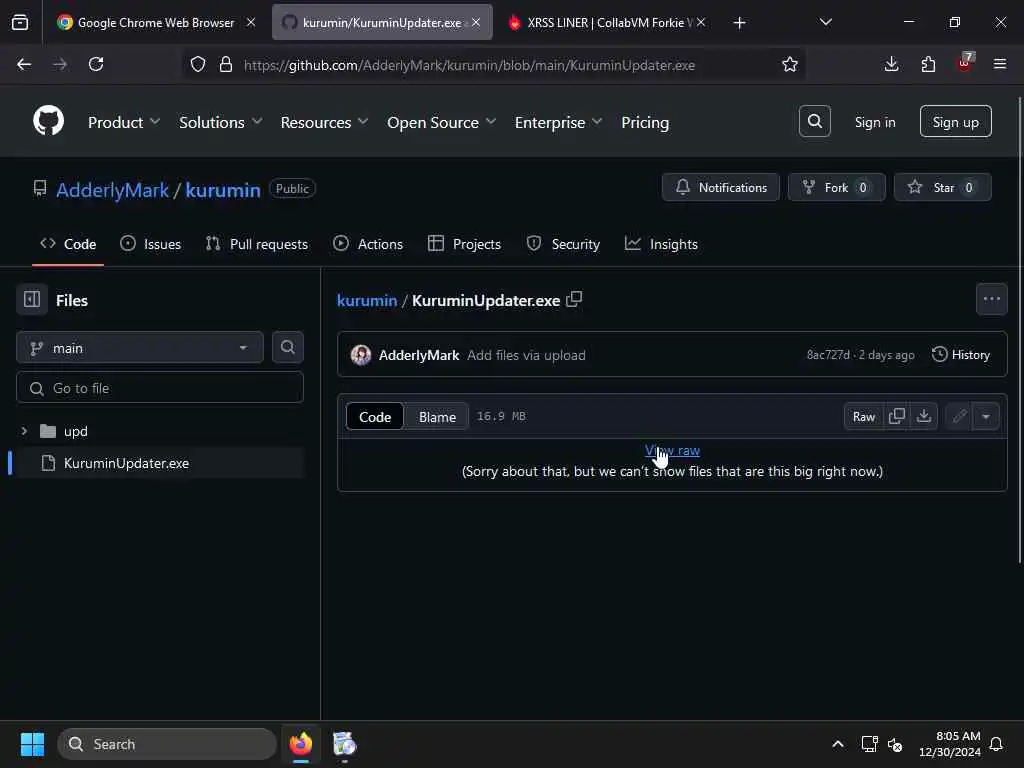Click the Windows taskbar Search box
Image resolution: width=1024 pixels, height=768 pixels.
[167, 744]
